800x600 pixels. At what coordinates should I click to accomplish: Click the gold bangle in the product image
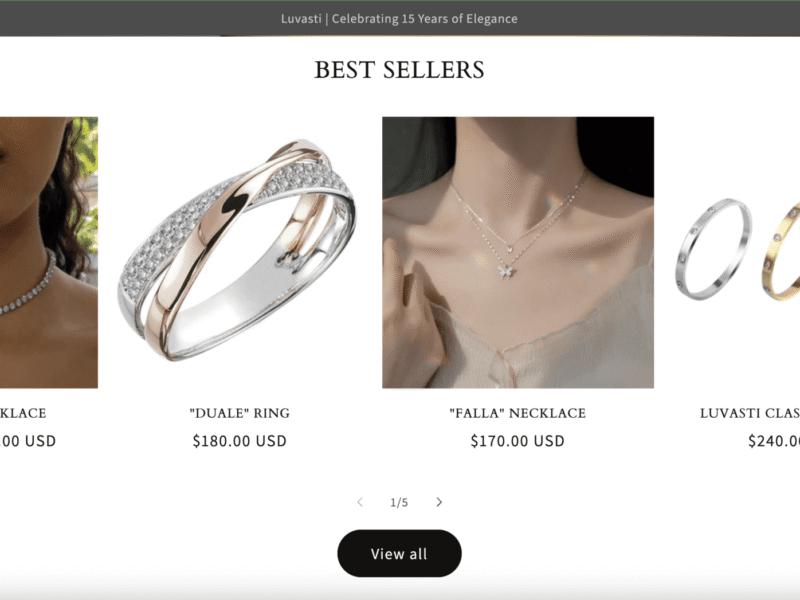click(x=782, y=251)
